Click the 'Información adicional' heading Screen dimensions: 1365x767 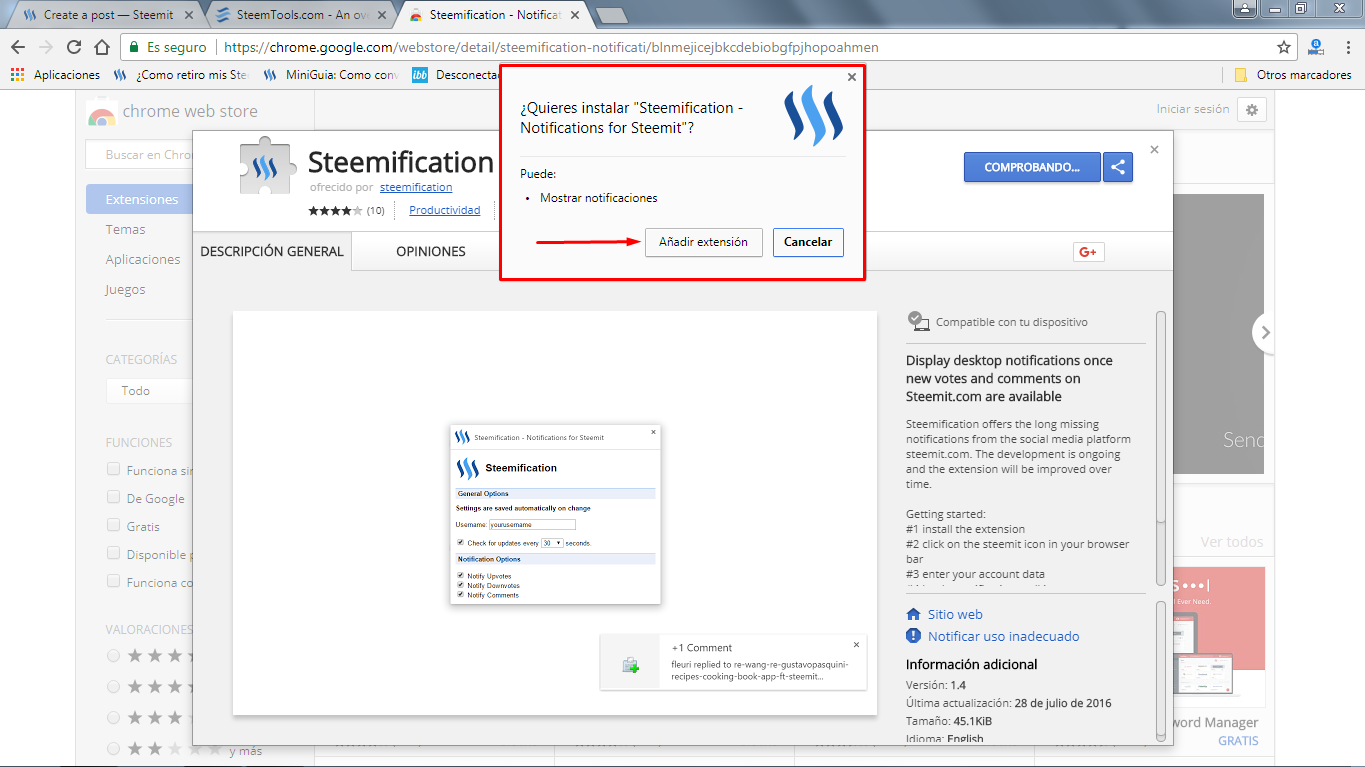972,664
